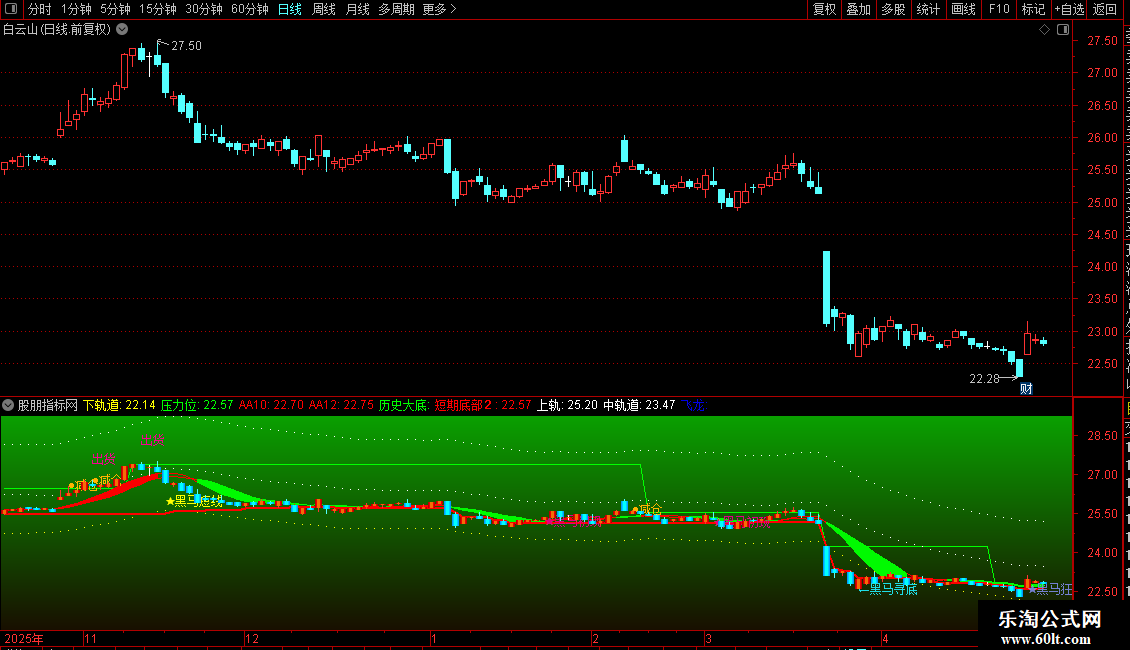Click the 叠加 overlay button
This screenshot has height=650, width=1130.
858,9
